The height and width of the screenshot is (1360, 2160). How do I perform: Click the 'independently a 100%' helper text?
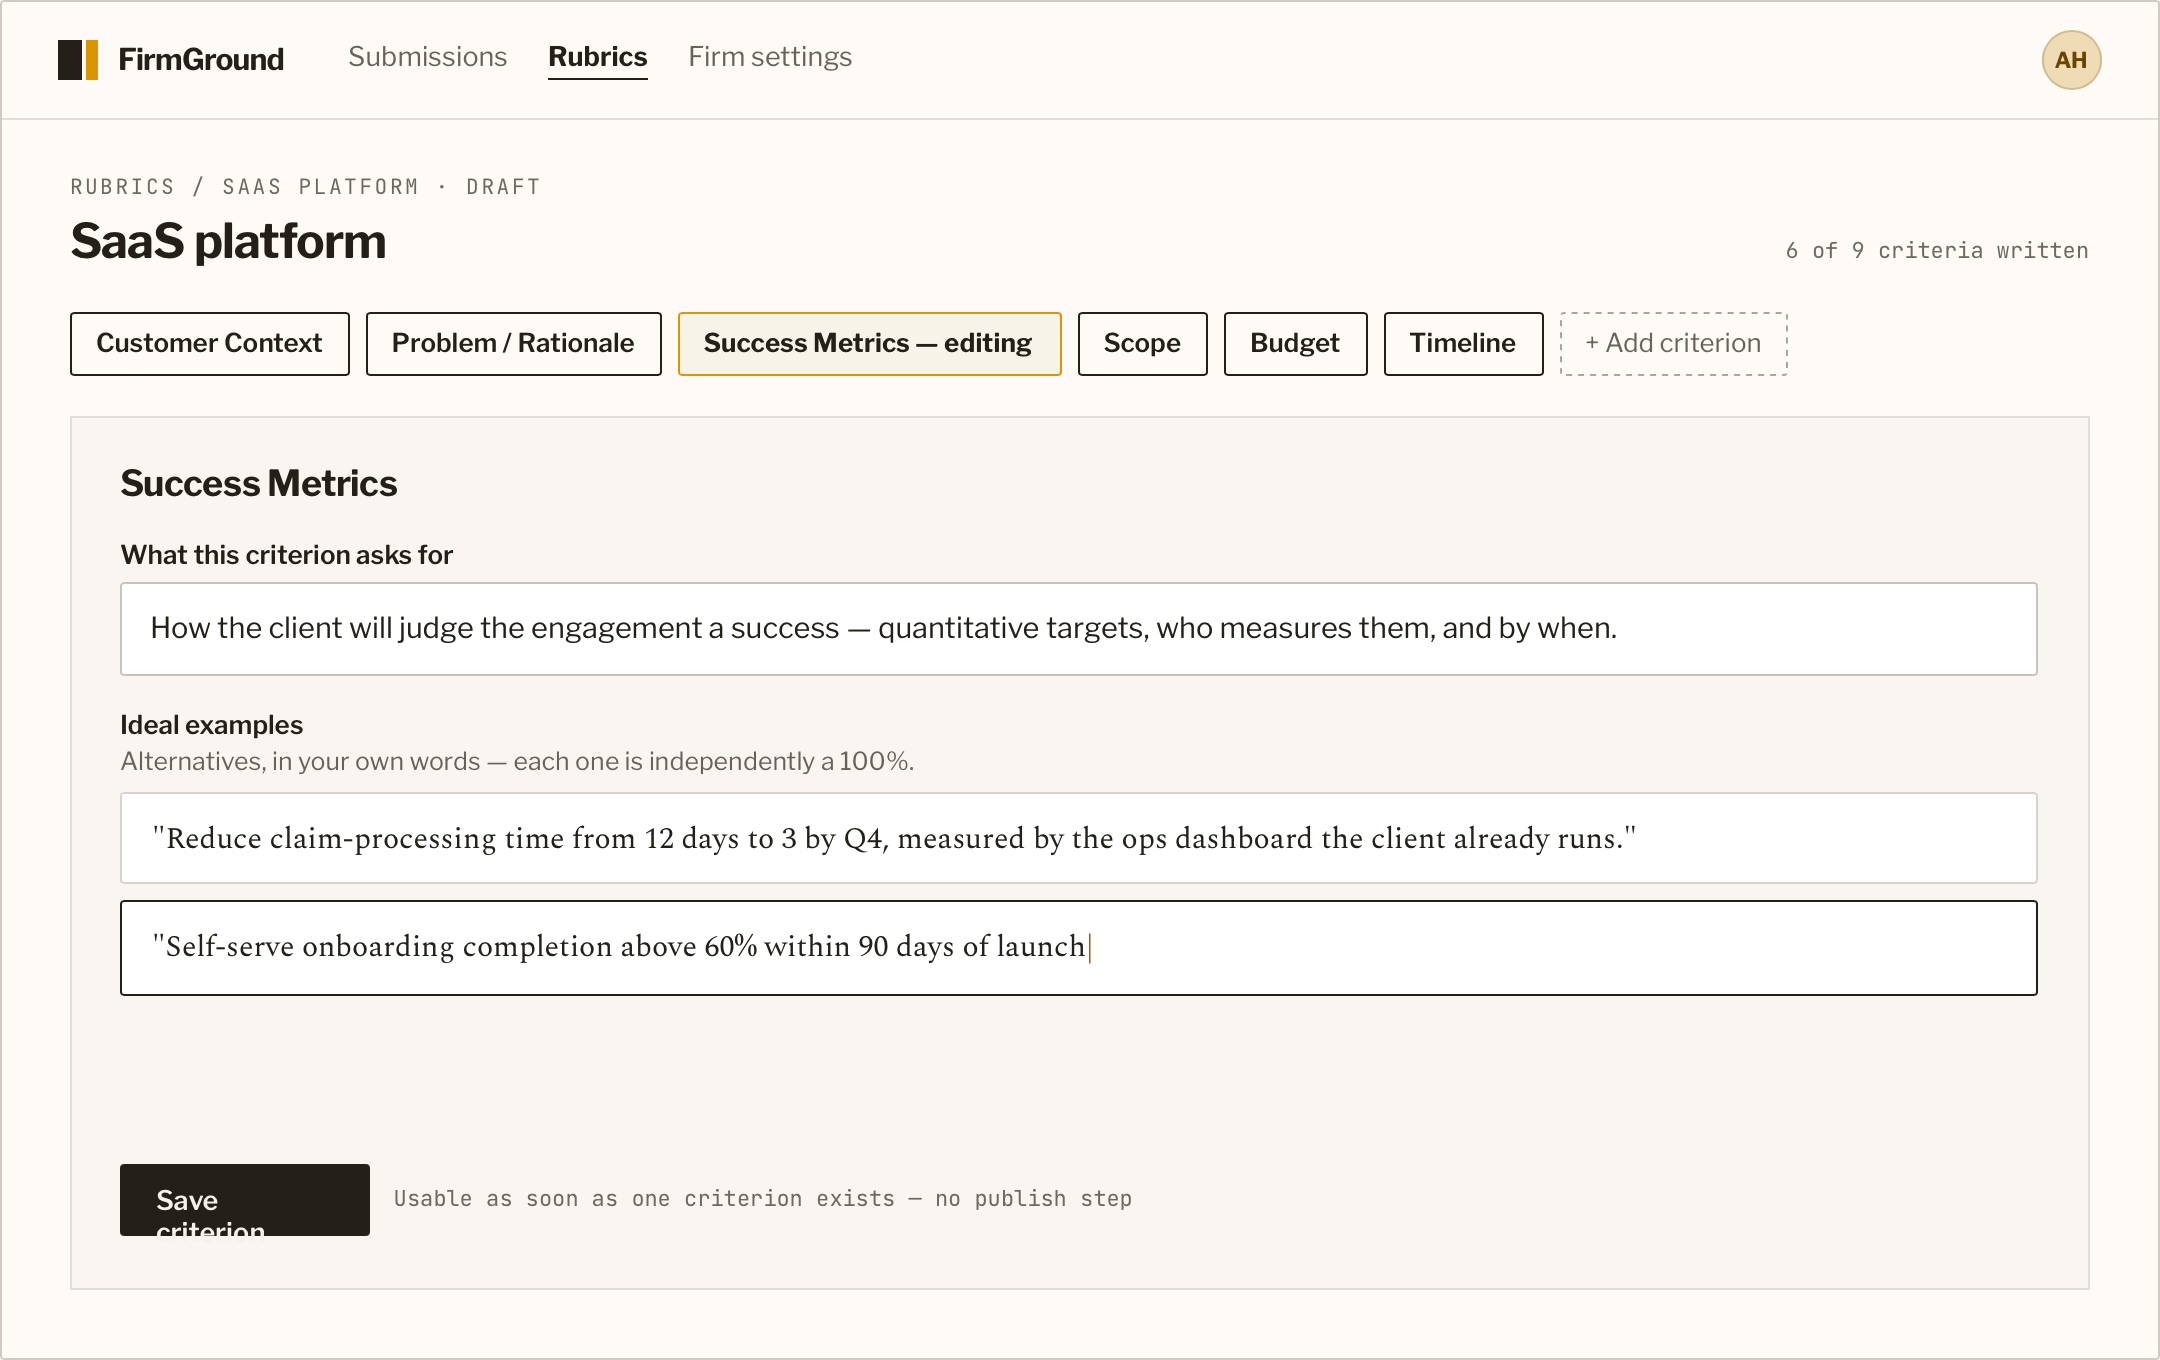(x=781, y=762)
